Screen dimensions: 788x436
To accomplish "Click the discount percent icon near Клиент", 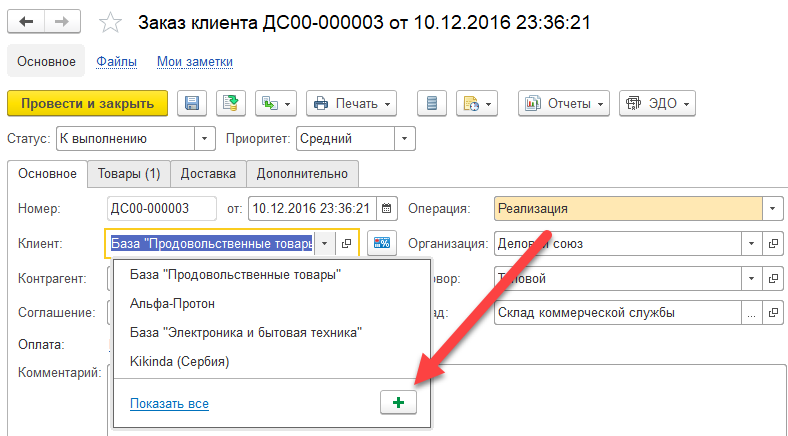I will coord(382,244).
